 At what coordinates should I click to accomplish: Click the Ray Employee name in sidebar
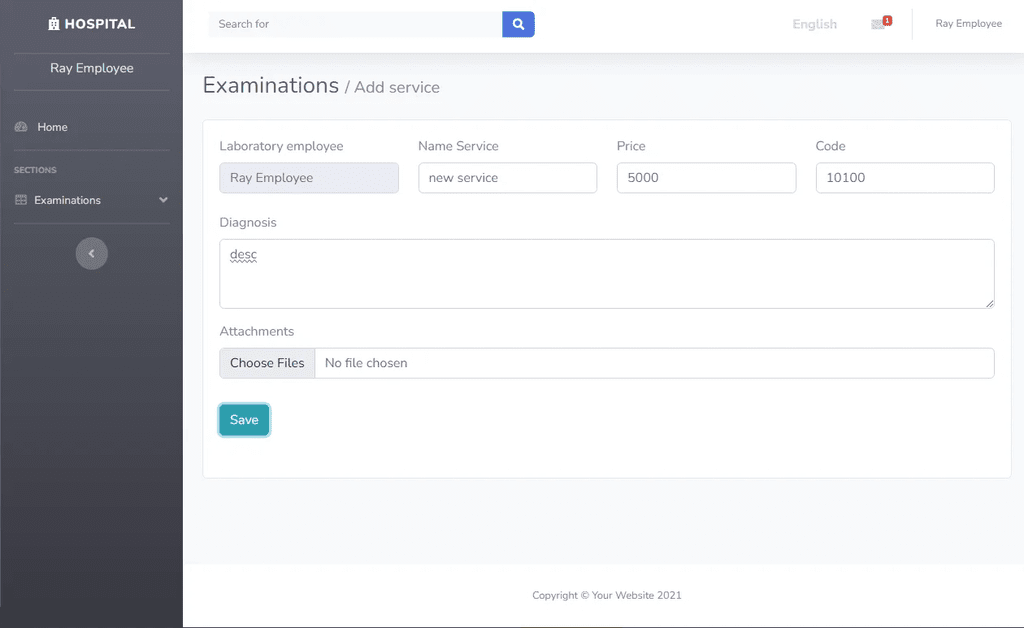pyautogui.click(x=91, y=68)
